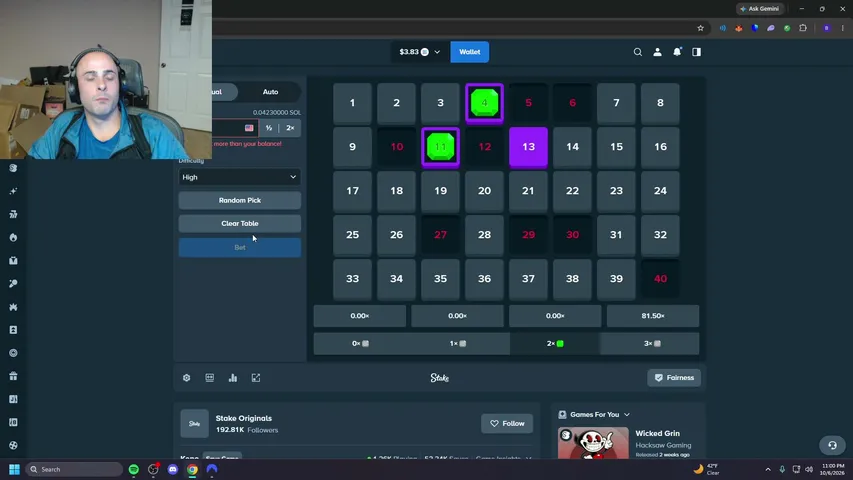This screenshot has height=480, width=853.
Task: Open sidebar soccer ball sports icon
Action: [x=13, y=445]
